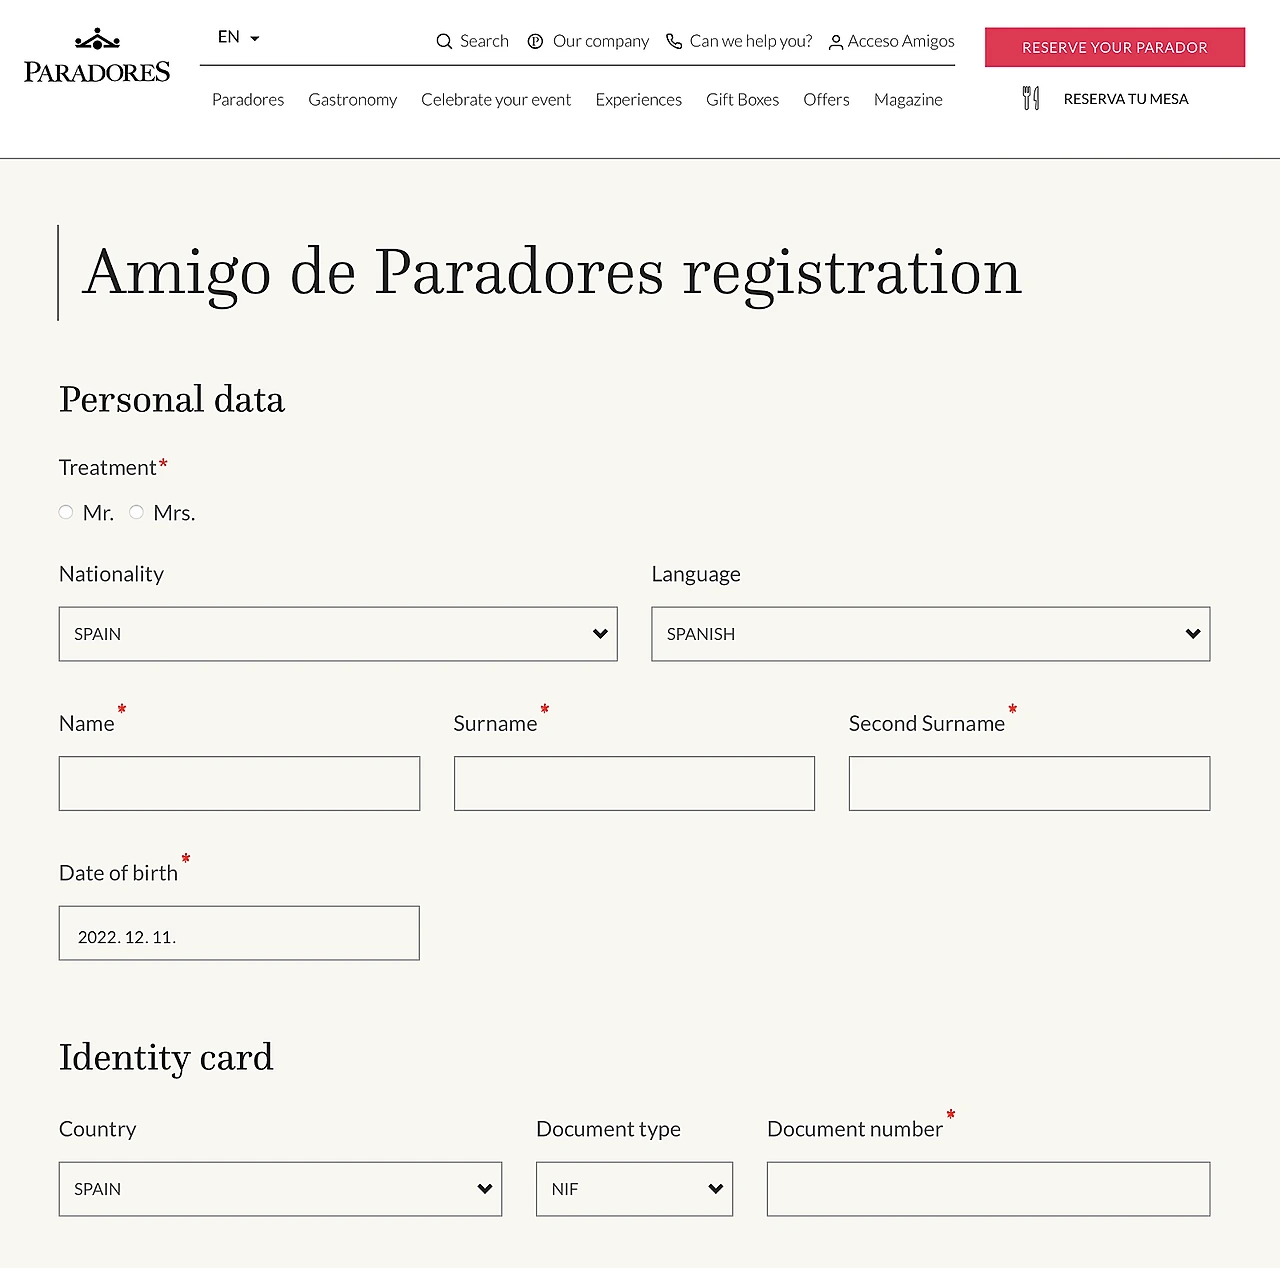The image size is (1280, 1268).
Task: Open the identity card Country dropdown
Action: tap(281, 1189)
